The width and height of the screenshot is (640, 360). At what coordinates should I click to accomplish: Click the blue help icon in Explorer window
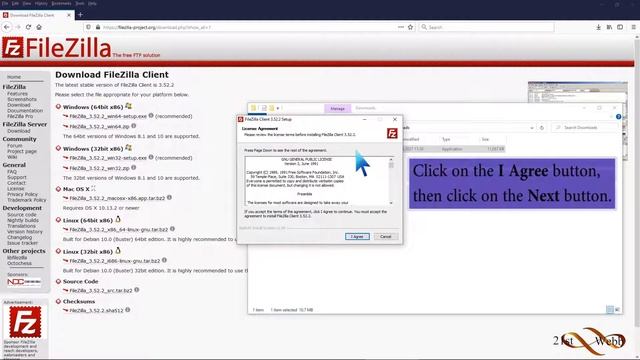[618, 117]
